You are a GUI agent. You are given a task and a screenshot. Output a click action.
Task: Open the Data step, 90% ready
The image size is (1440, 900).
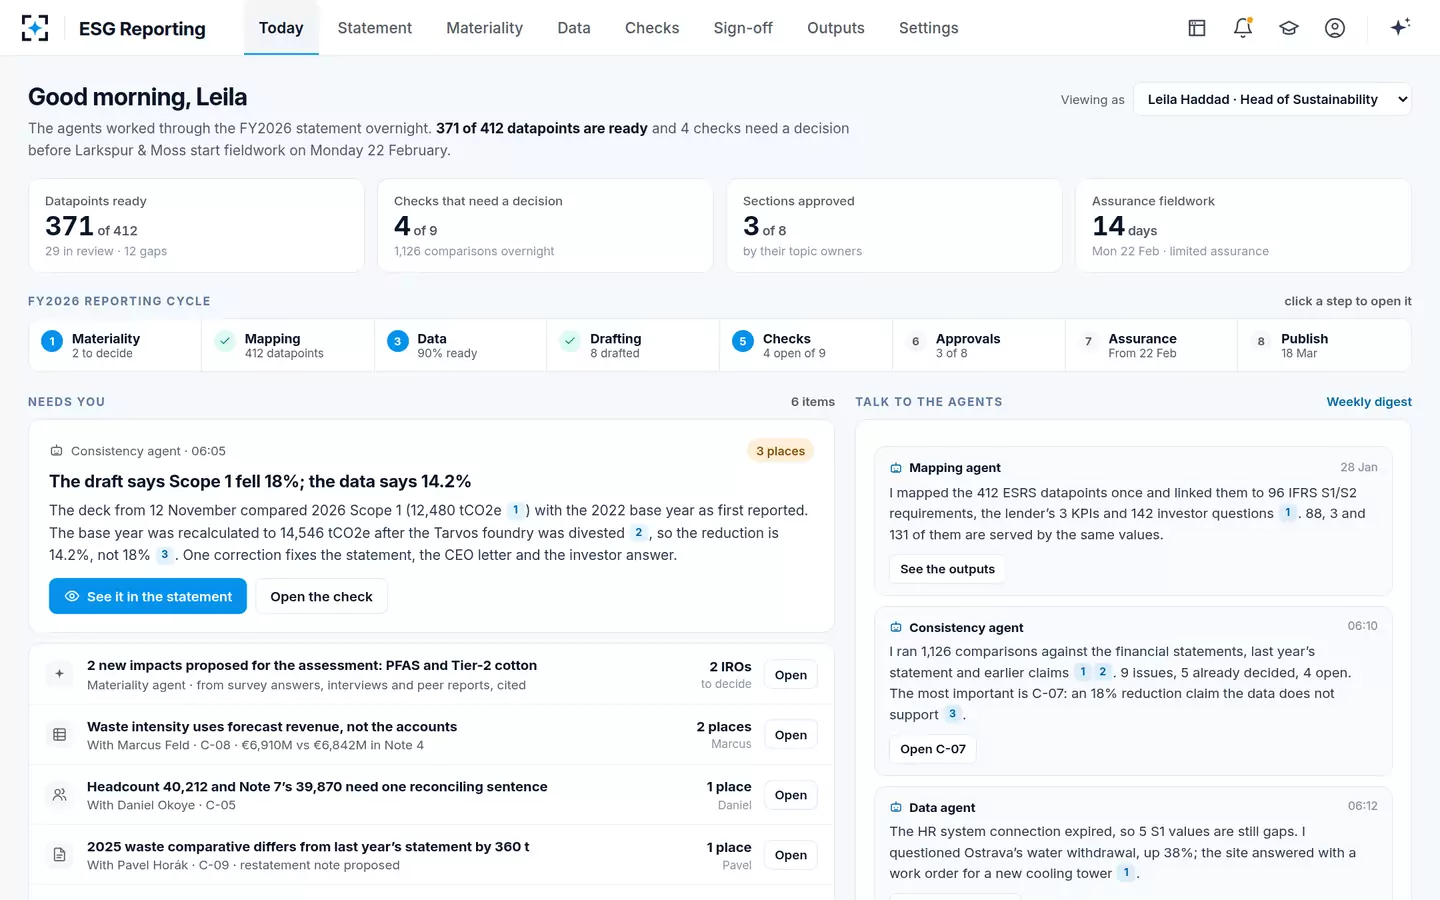pos(460,345)
